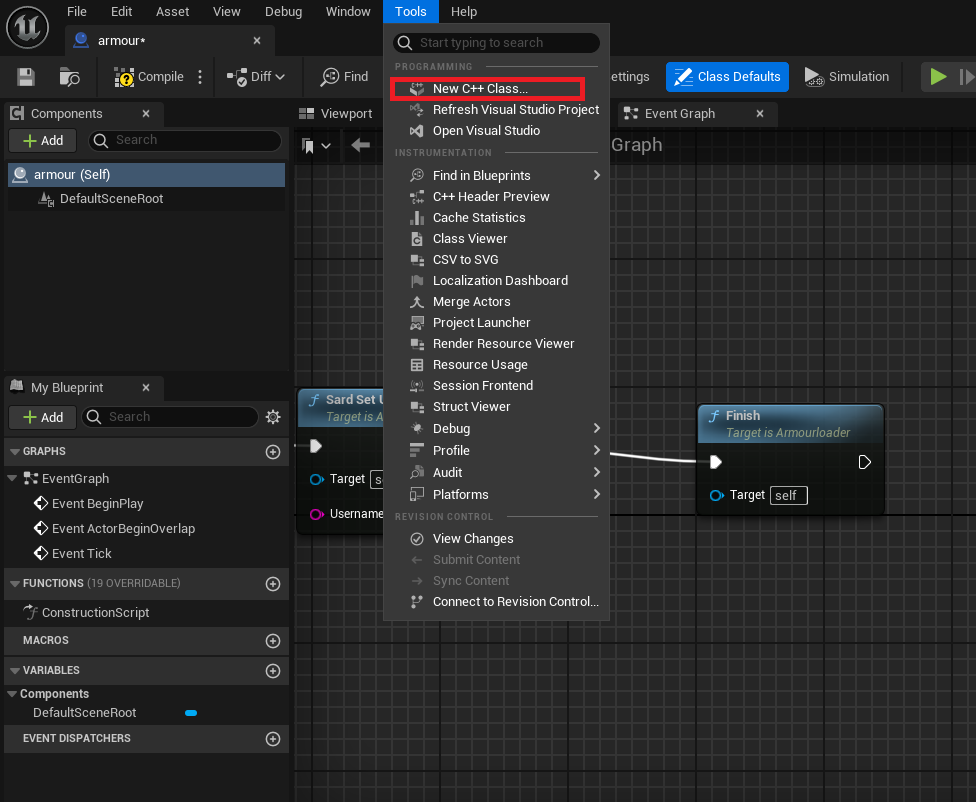Compile the blueprint

149,77
